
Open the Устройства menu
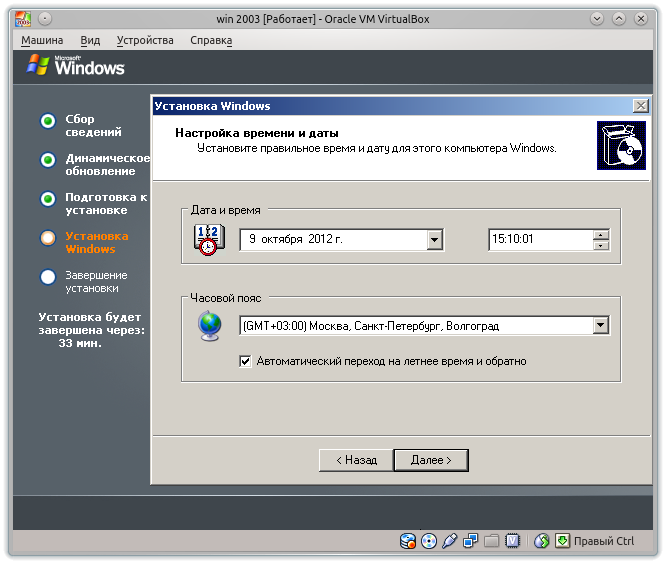click(145, 40)
